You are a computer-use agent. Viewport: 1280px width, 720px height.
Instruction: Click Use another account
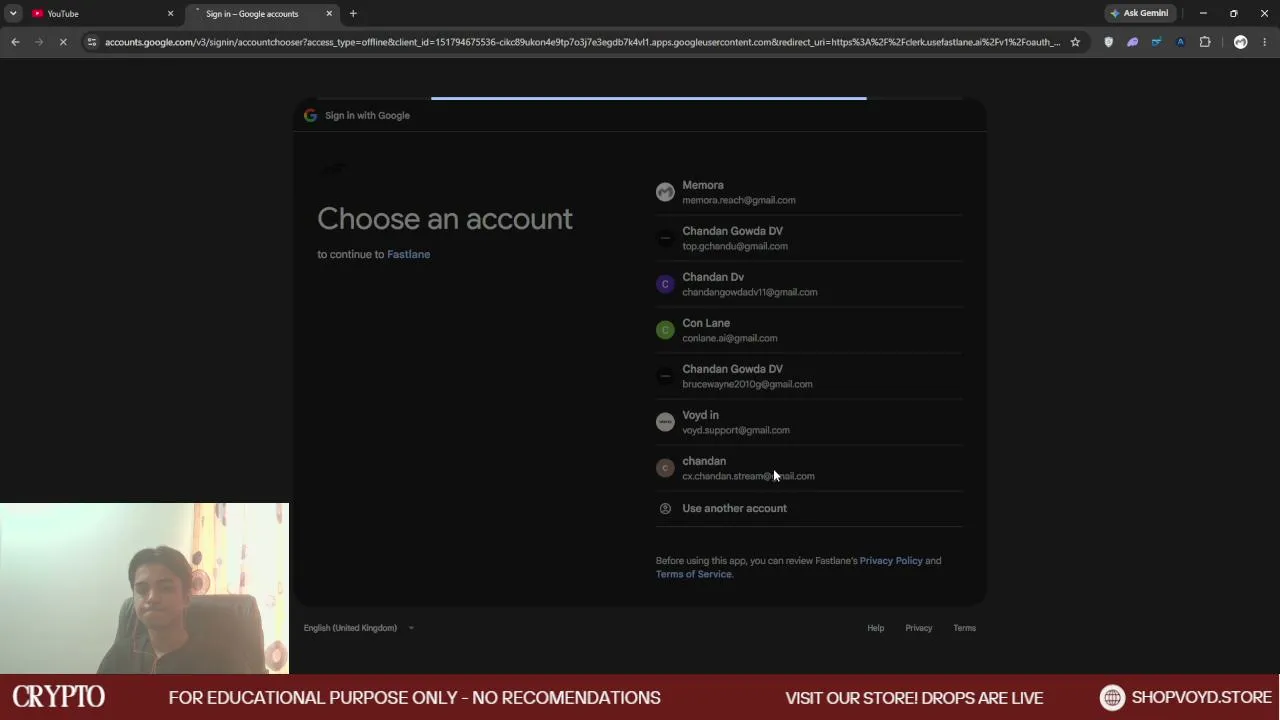click(809, 508)
